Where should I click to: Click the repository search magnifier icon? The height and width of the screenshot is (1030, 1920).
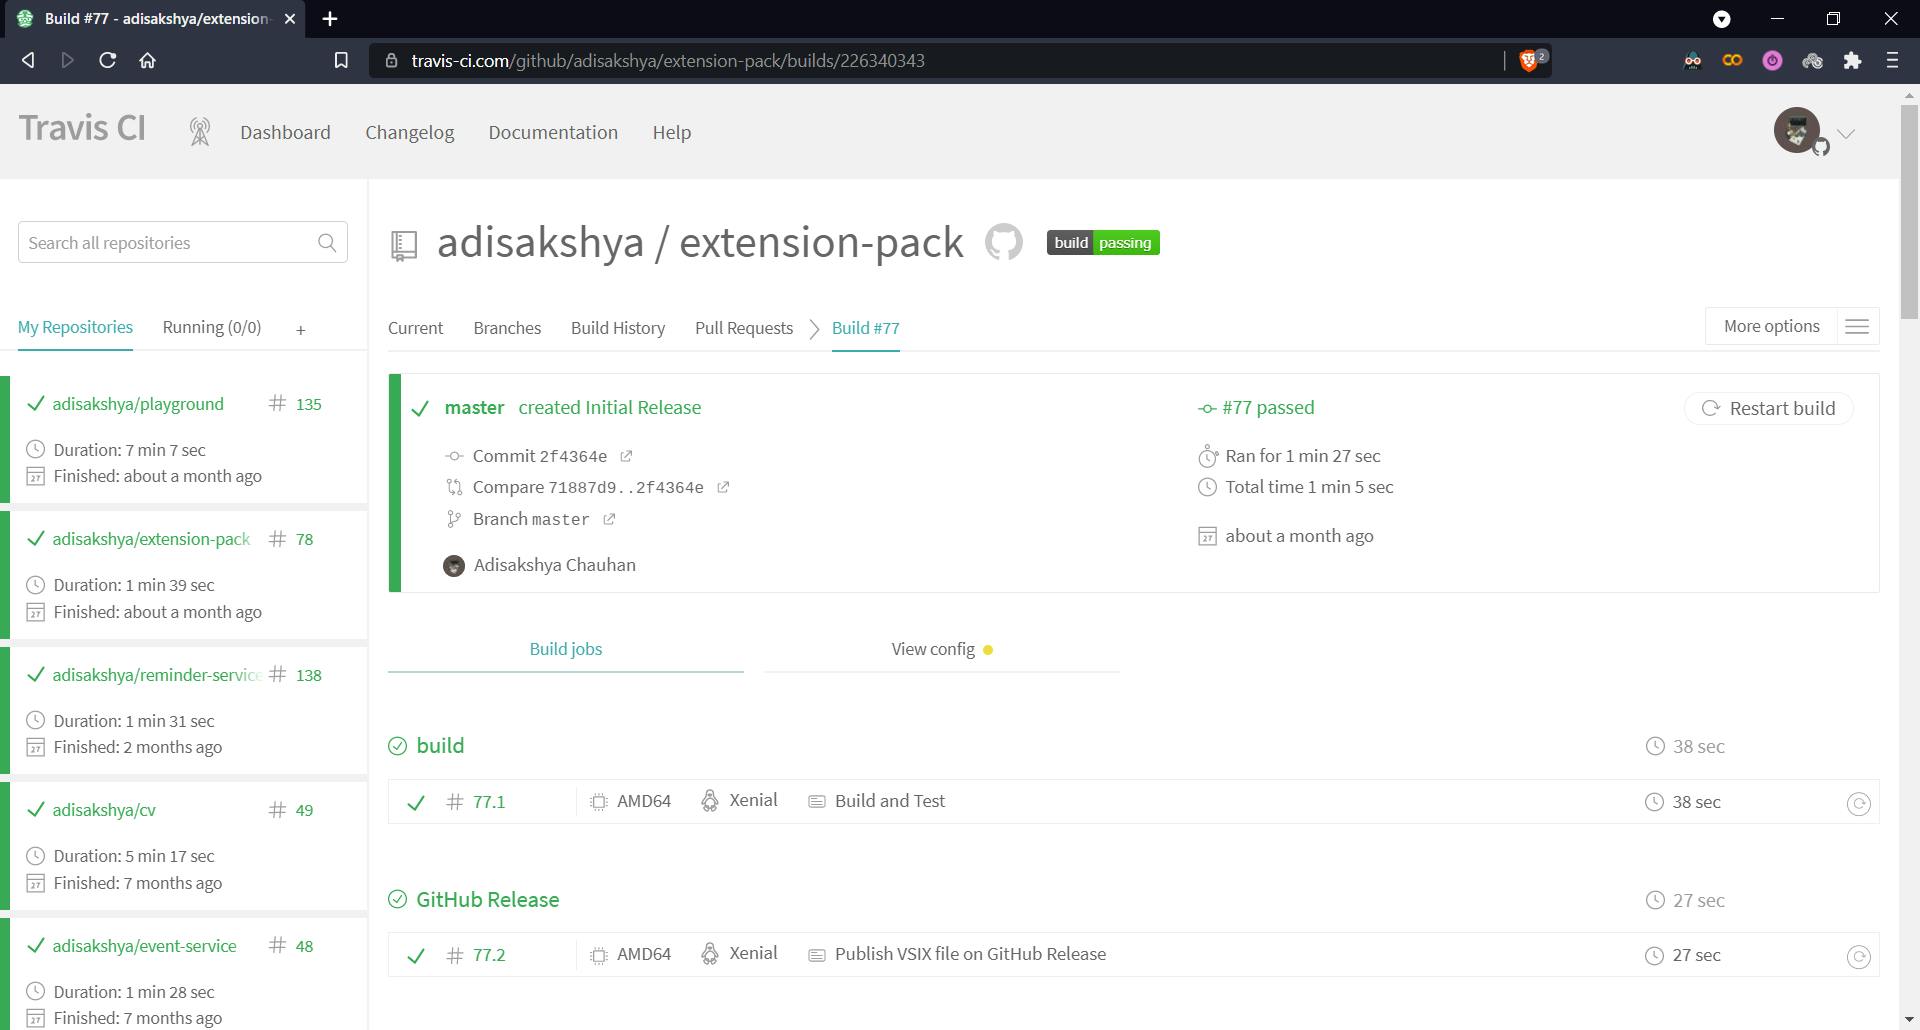(x=327, y=242)
